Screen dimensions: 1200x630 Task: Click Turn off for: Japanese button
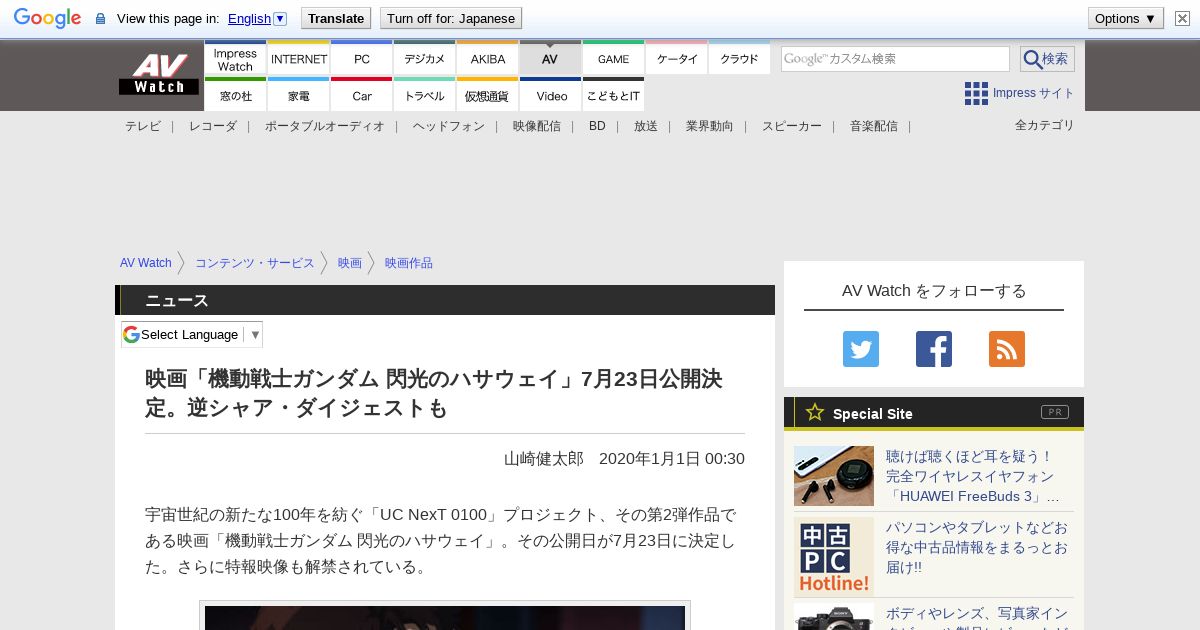tap(451, 18)
